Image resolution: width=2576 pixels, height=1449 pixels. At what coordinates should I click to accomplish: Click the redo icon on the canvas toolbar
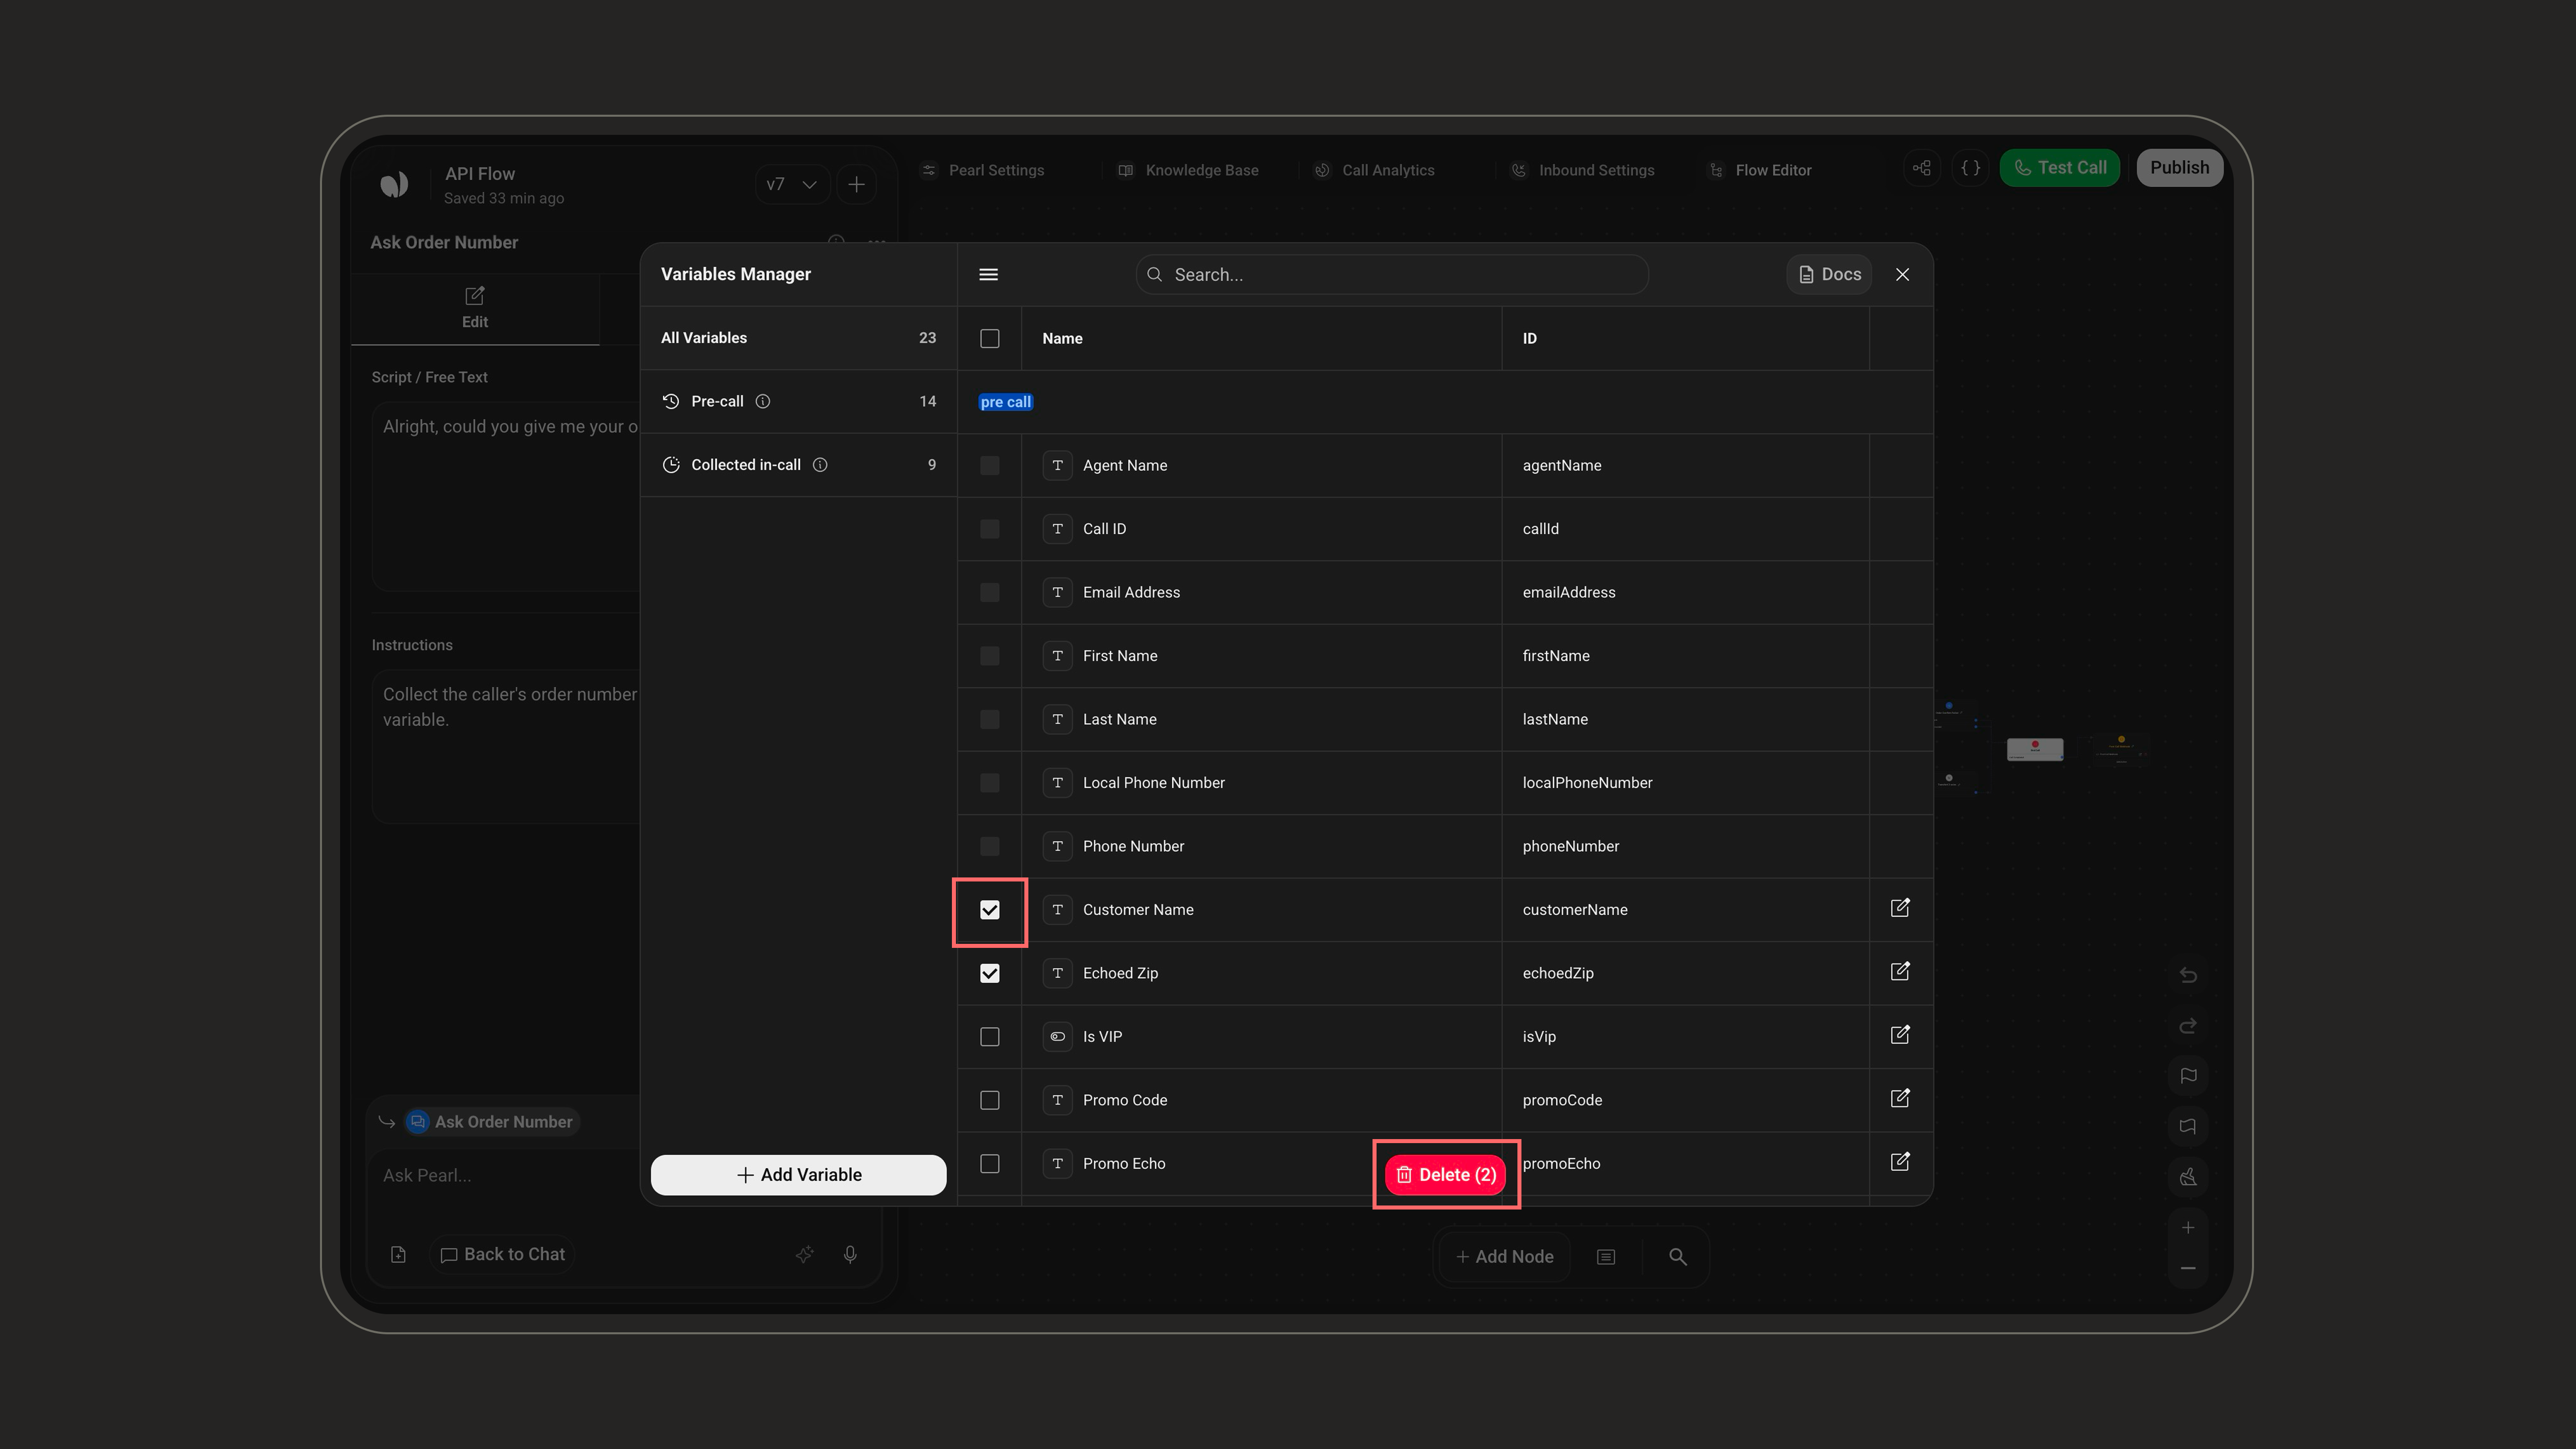[x=2188, y=1026]
